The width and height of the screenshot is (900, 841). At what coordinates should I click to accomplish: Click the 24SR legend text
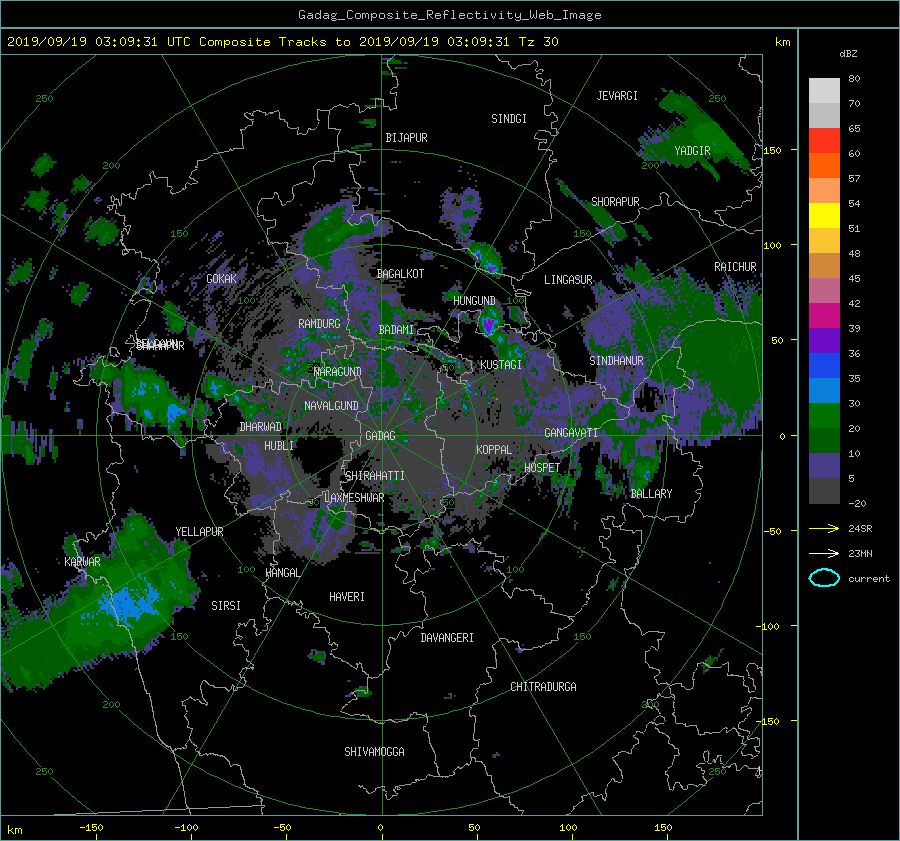coord(860,529)
